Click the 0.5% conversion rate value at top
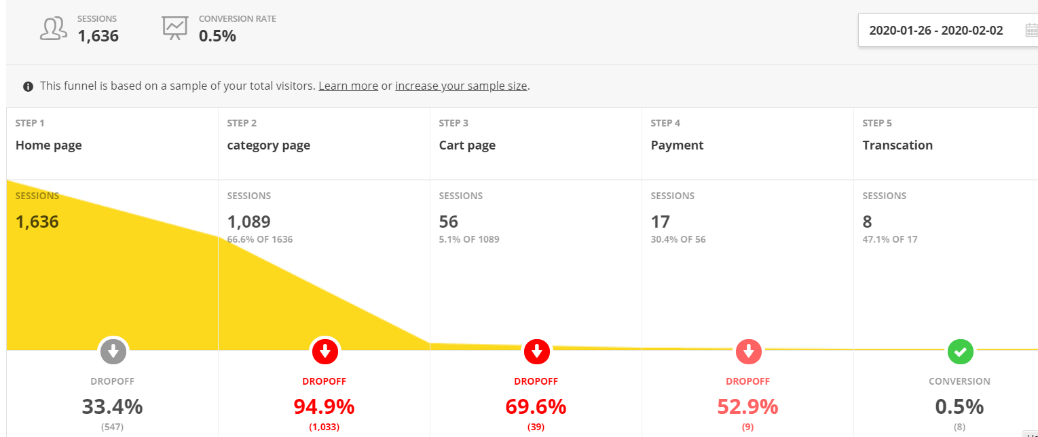 (217, 36)
